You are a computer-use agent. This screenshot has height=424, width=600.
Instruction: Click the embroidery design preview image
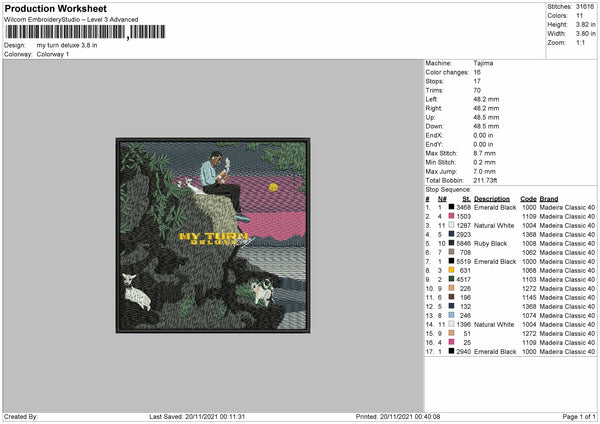click(x=213, y=235)
